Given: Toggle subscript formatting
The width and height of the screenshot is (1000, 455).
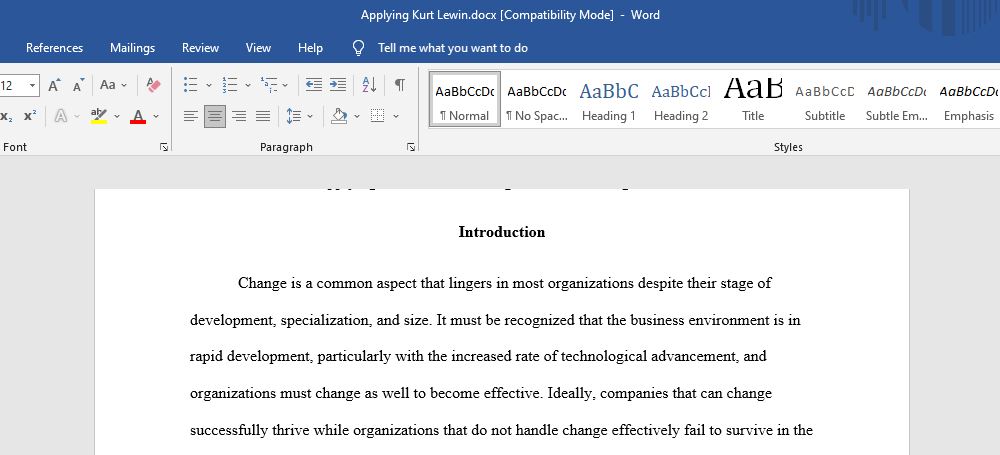Looking at the screenshot, I should 6,116.
